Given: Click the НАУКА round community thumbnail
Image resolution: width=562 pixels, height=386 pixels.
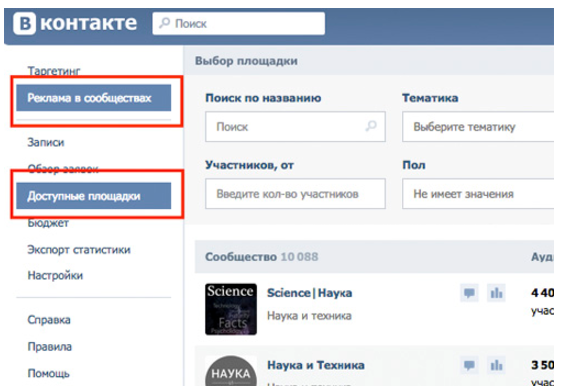Looking at the screenshot, I should coord(231,371).
